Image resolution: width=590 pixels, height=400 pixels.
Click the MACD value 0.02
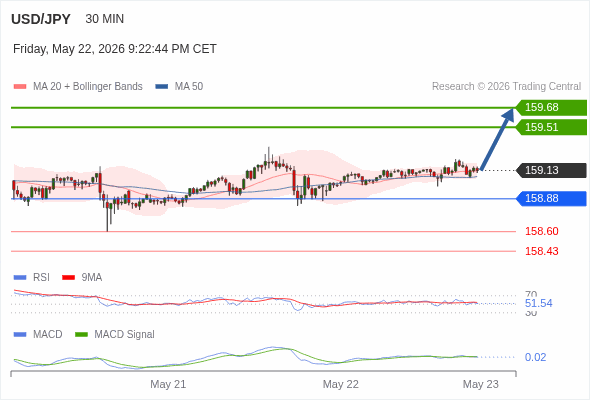tap(535, 357)
